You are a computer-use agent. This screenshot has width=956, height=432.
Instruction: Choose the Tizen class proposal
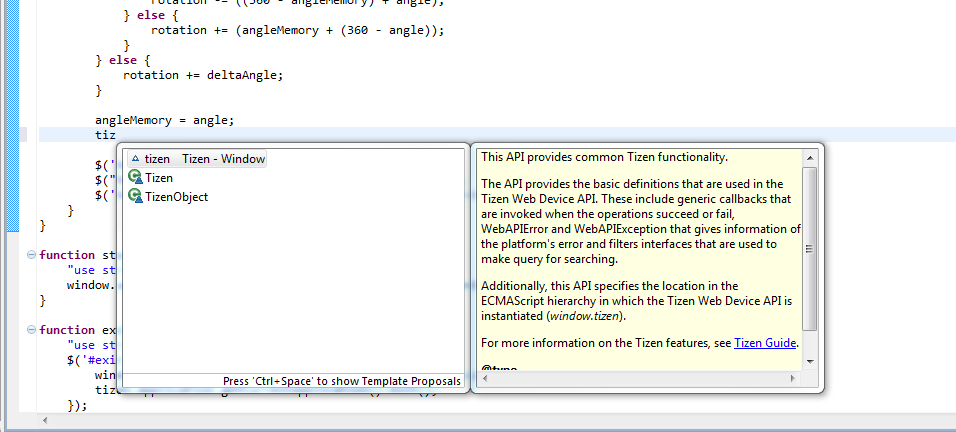[x=159, y=178]
